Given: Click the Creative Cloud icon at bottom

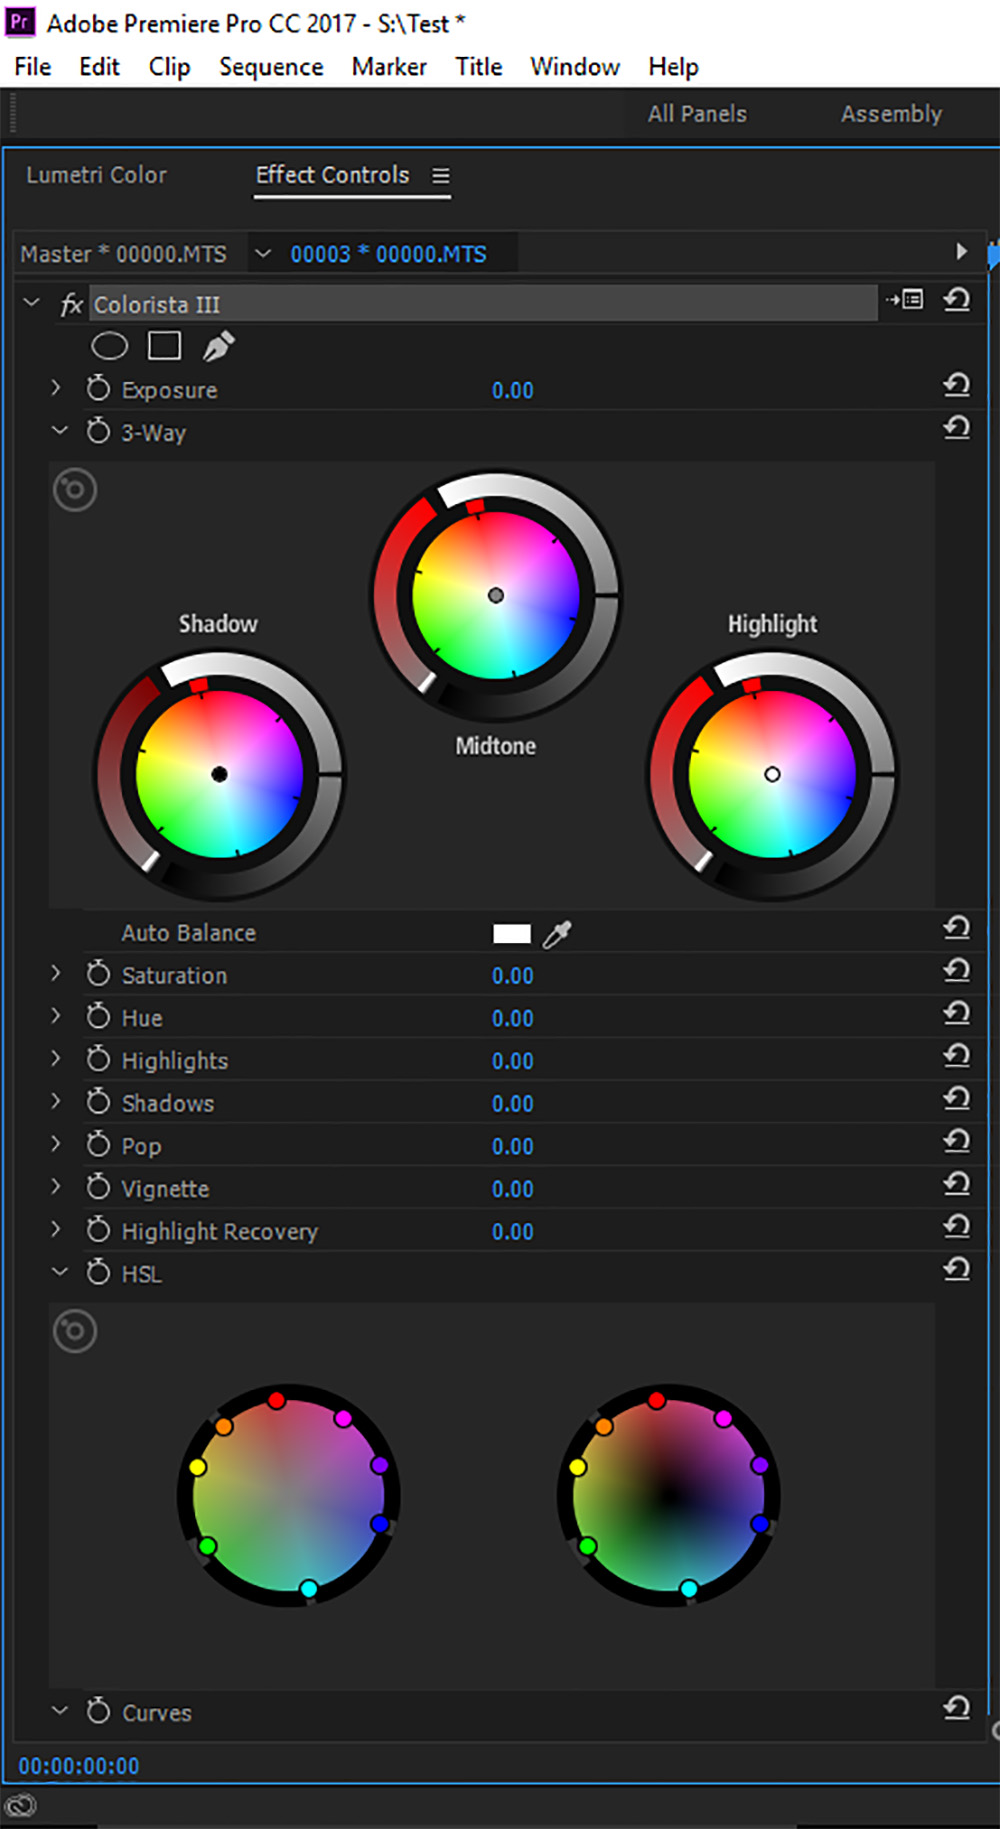Looking at the screenshot, I should click(21, 1805).
